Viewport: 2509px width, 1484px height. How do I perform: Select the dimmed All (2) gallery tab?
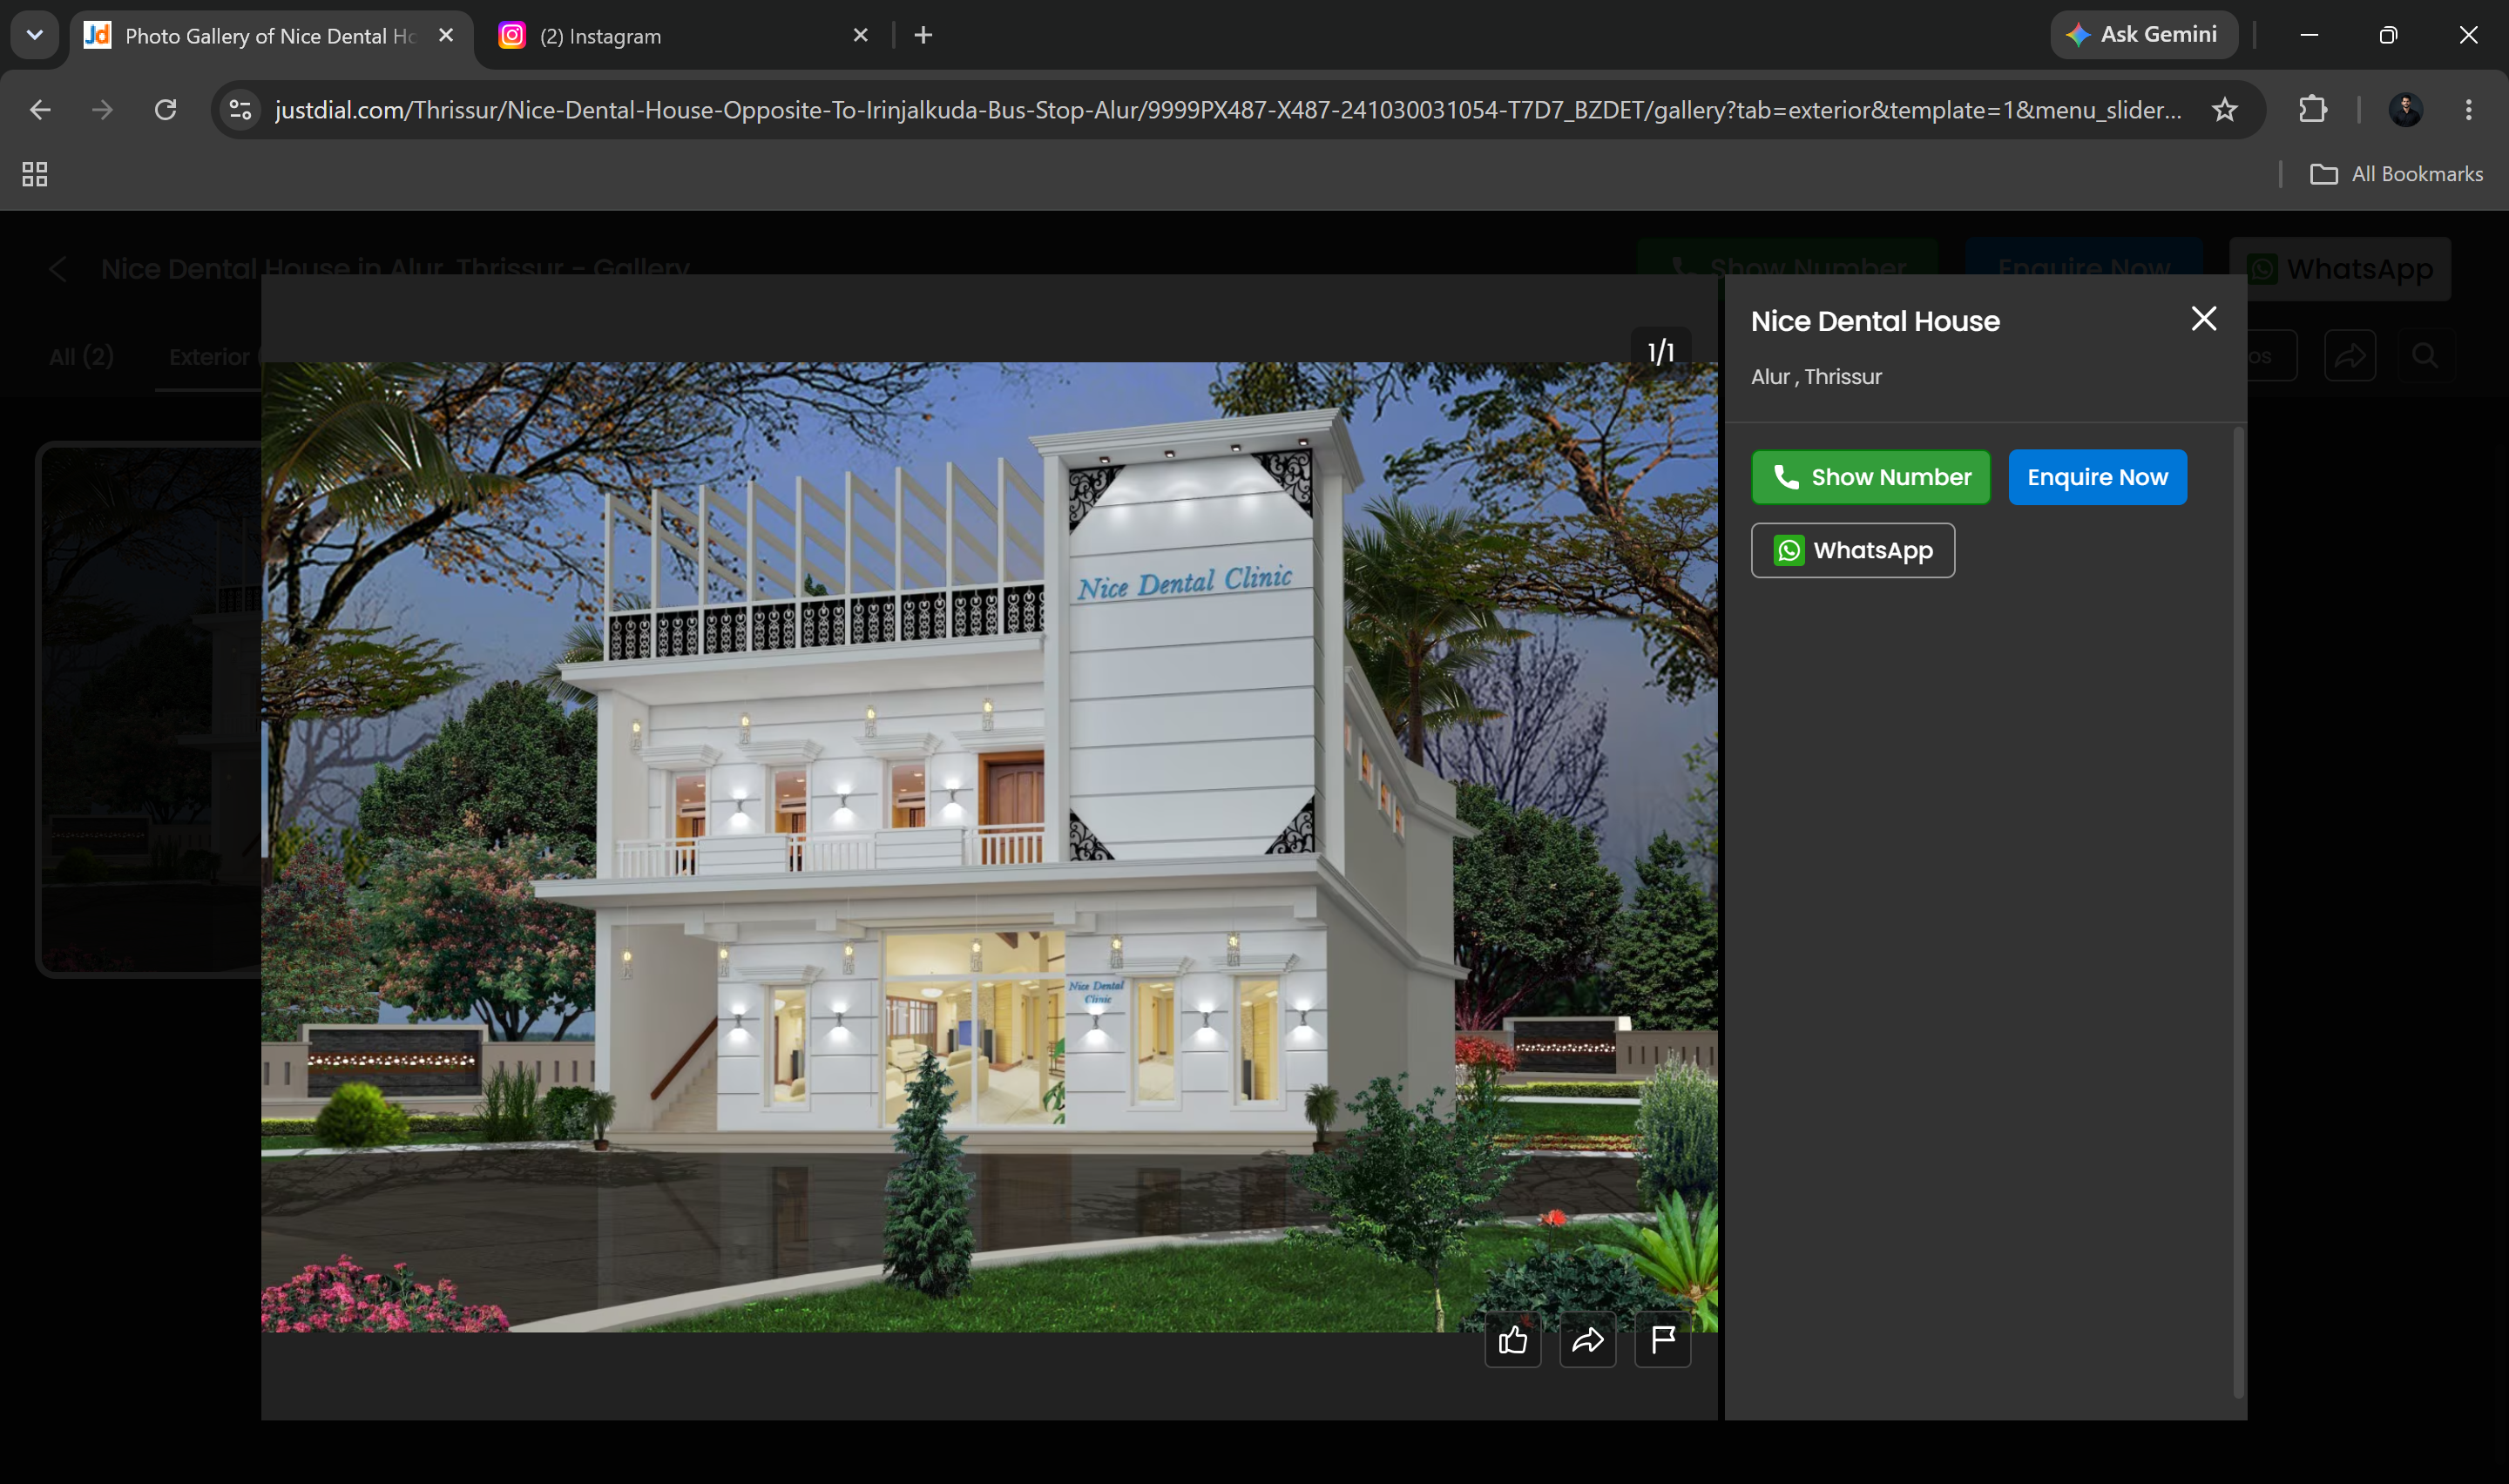click(x=81, y=357)
